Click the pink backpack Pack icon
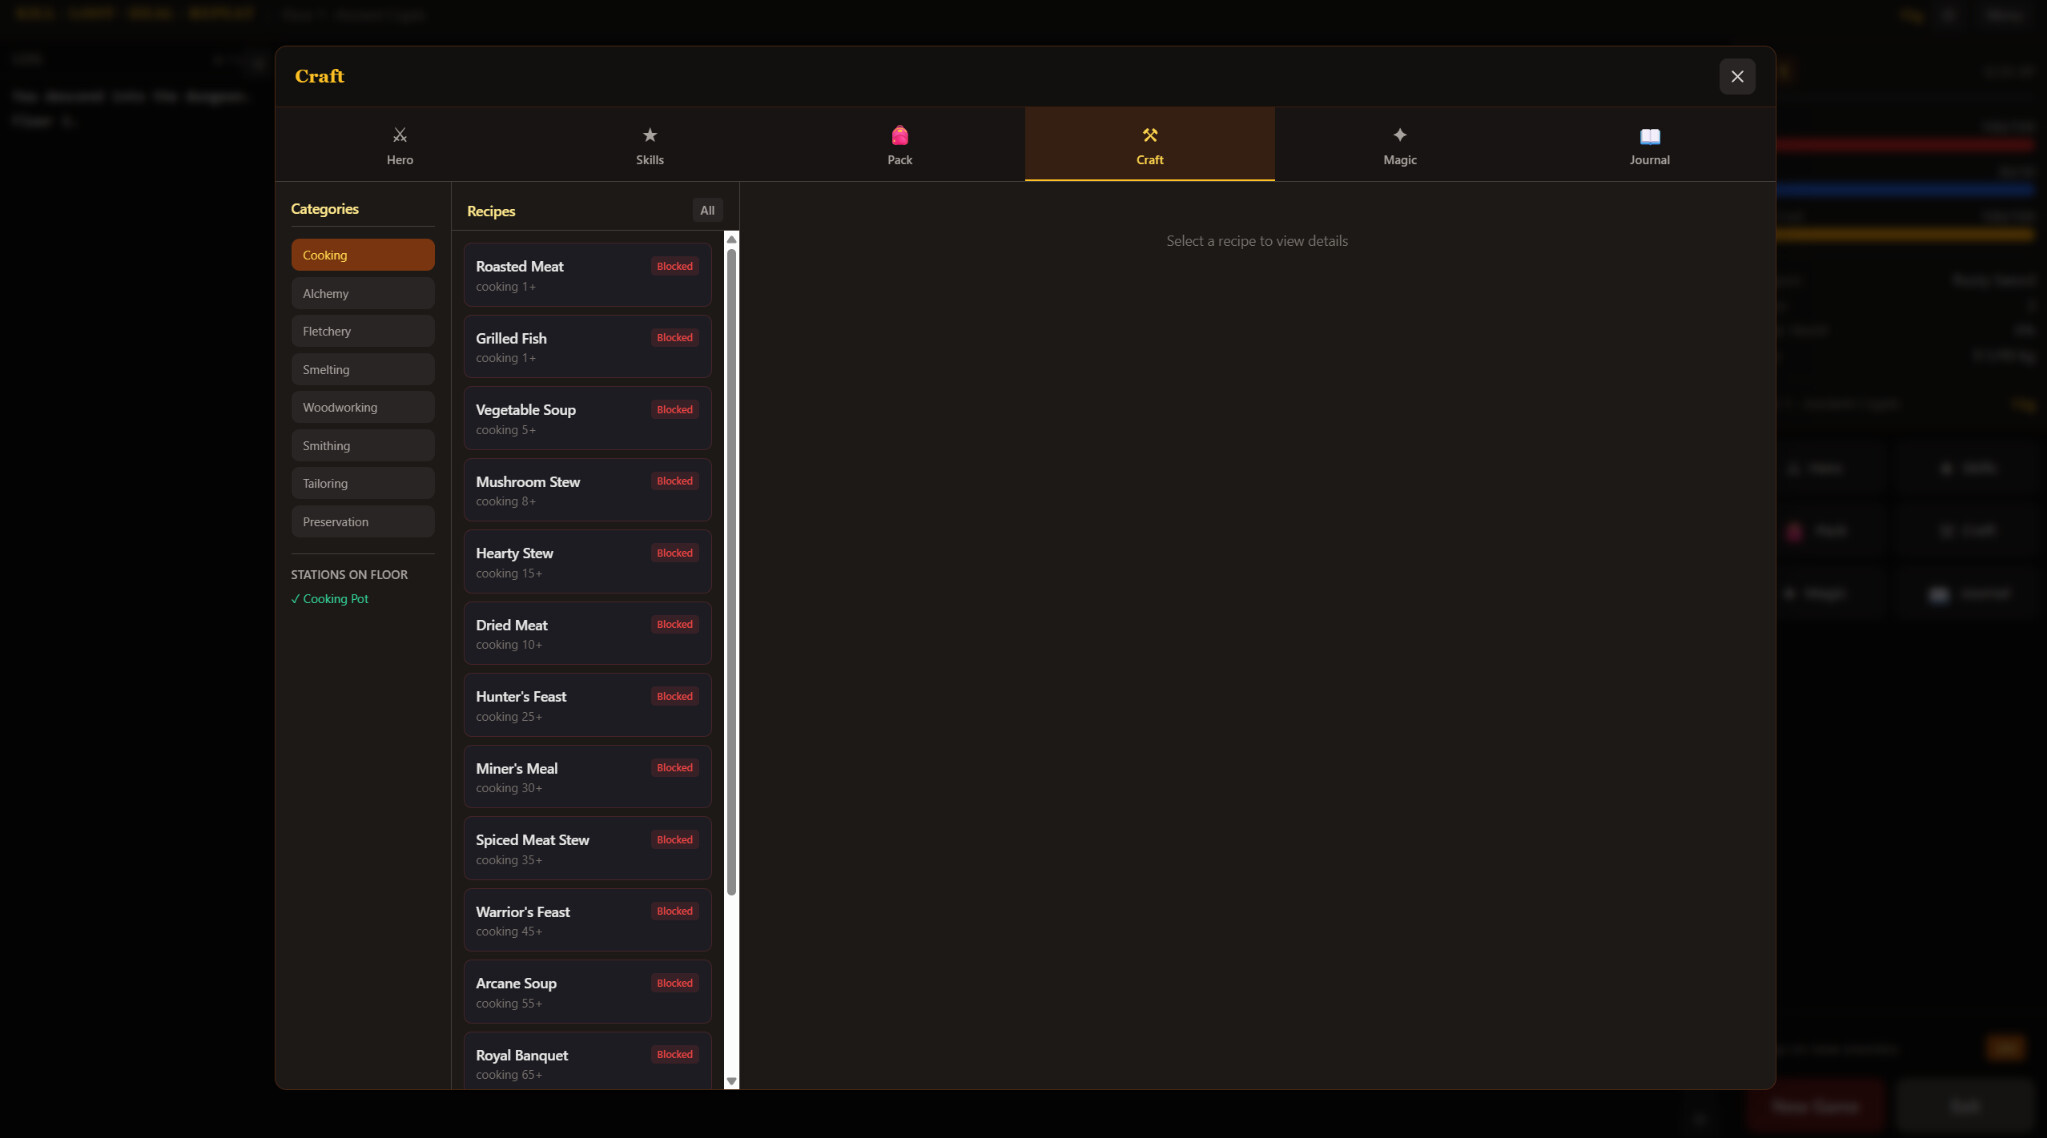2047x1138 pixels. point(900,135)
